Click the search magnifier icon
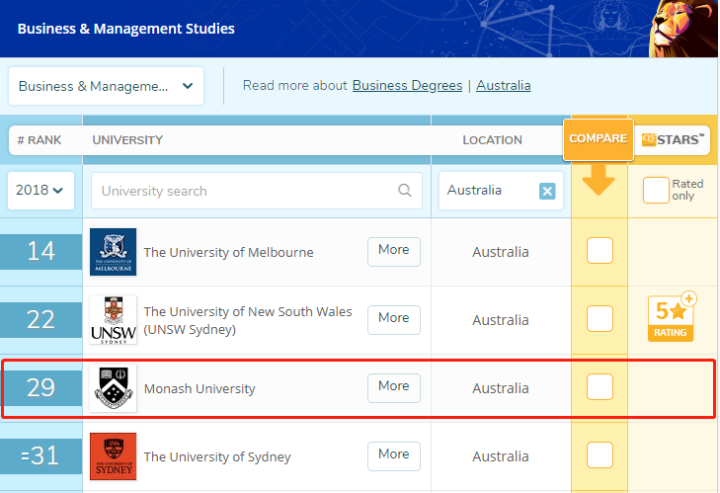Viewport: 720px width, 493px height. [405, 190]
